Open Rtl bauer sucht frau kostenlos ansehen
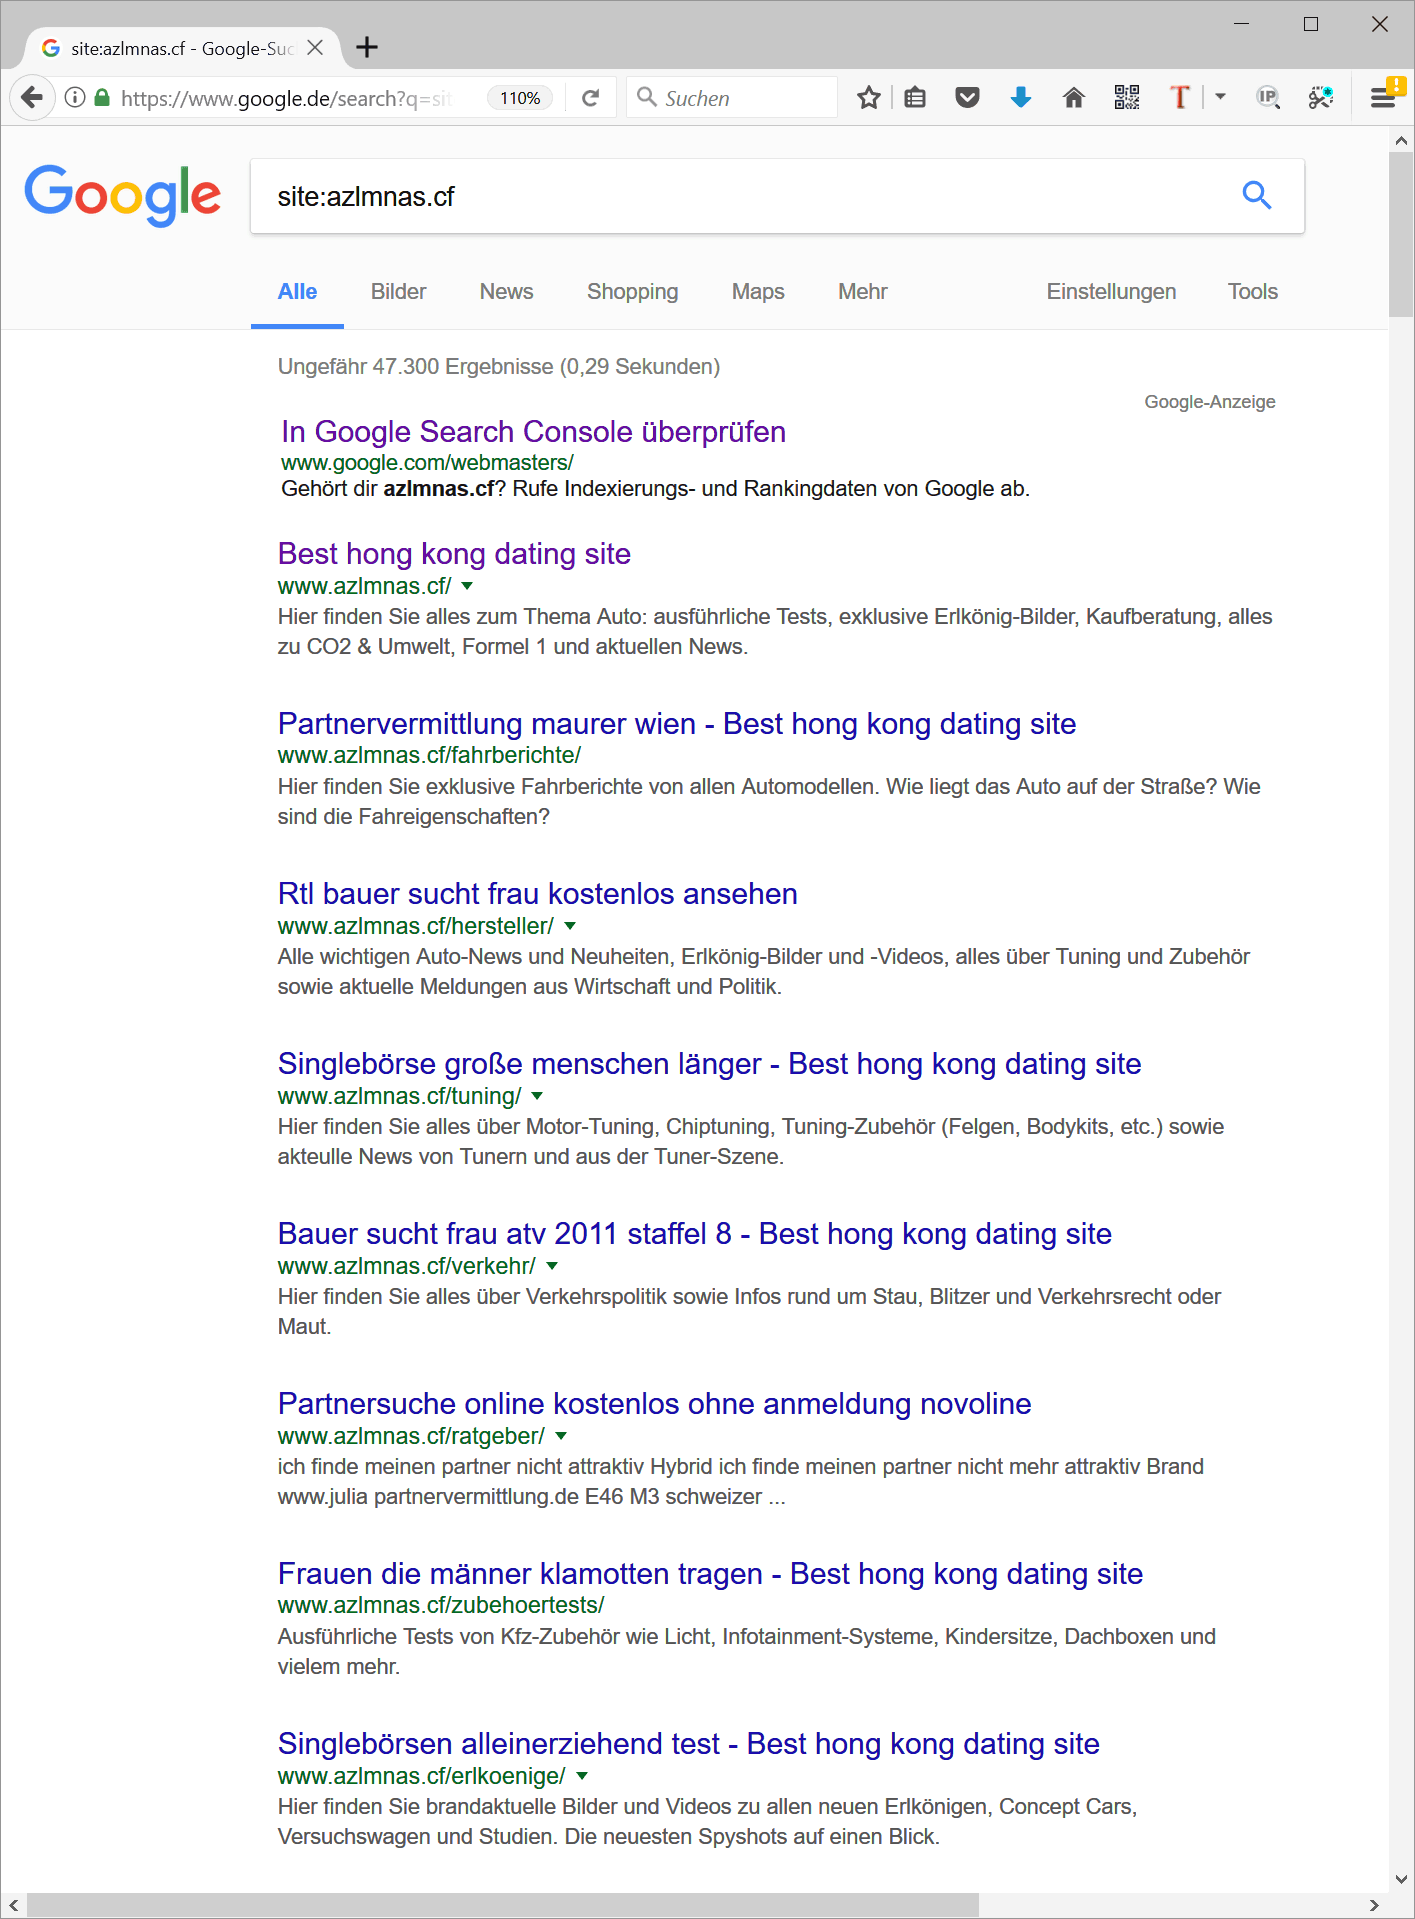The image size is (1415, 1919). pos(538,894)
